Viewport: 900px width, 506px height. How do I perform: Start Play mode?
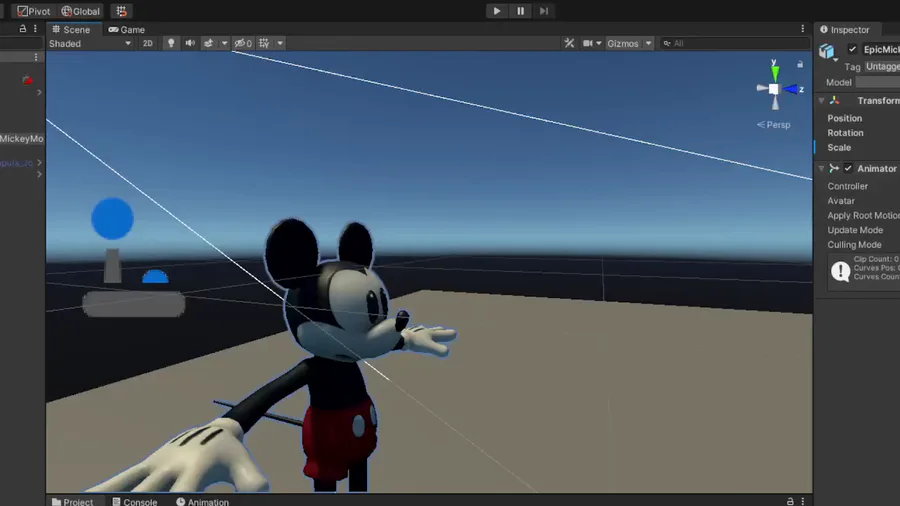click(x=496, y=11)
